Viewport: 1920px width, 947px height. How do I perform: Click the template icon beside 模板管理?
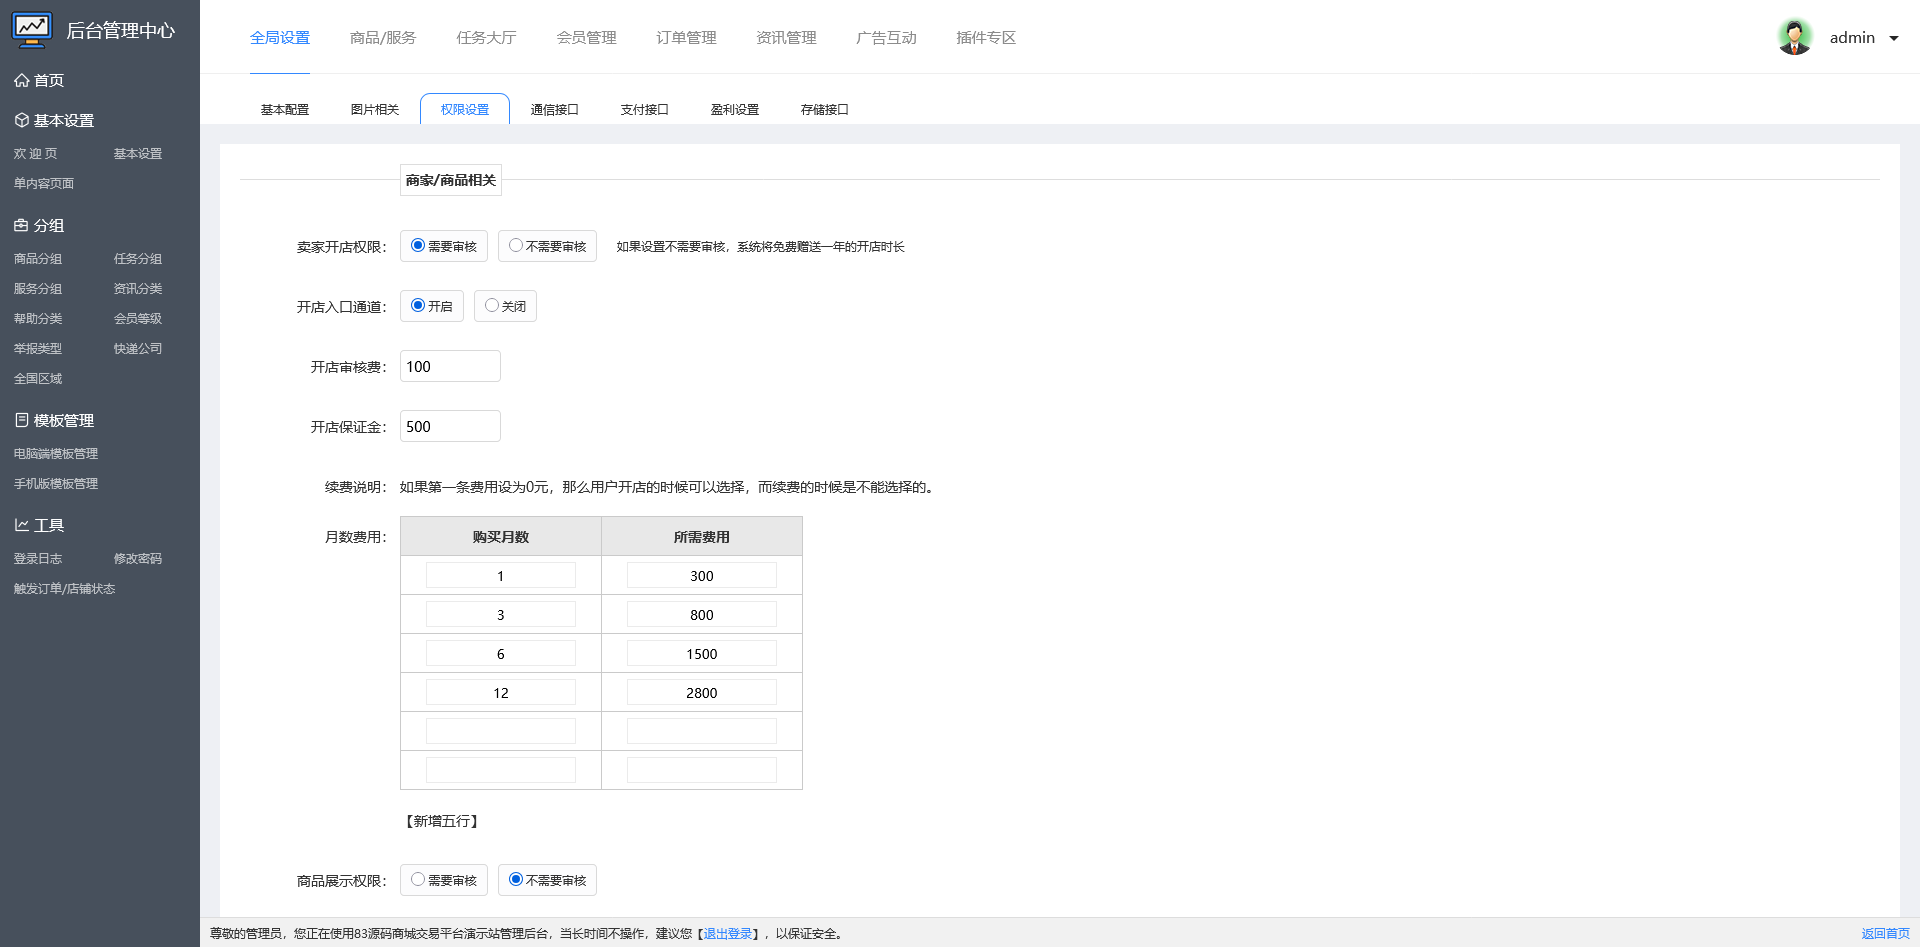click(x=21, y=420)
